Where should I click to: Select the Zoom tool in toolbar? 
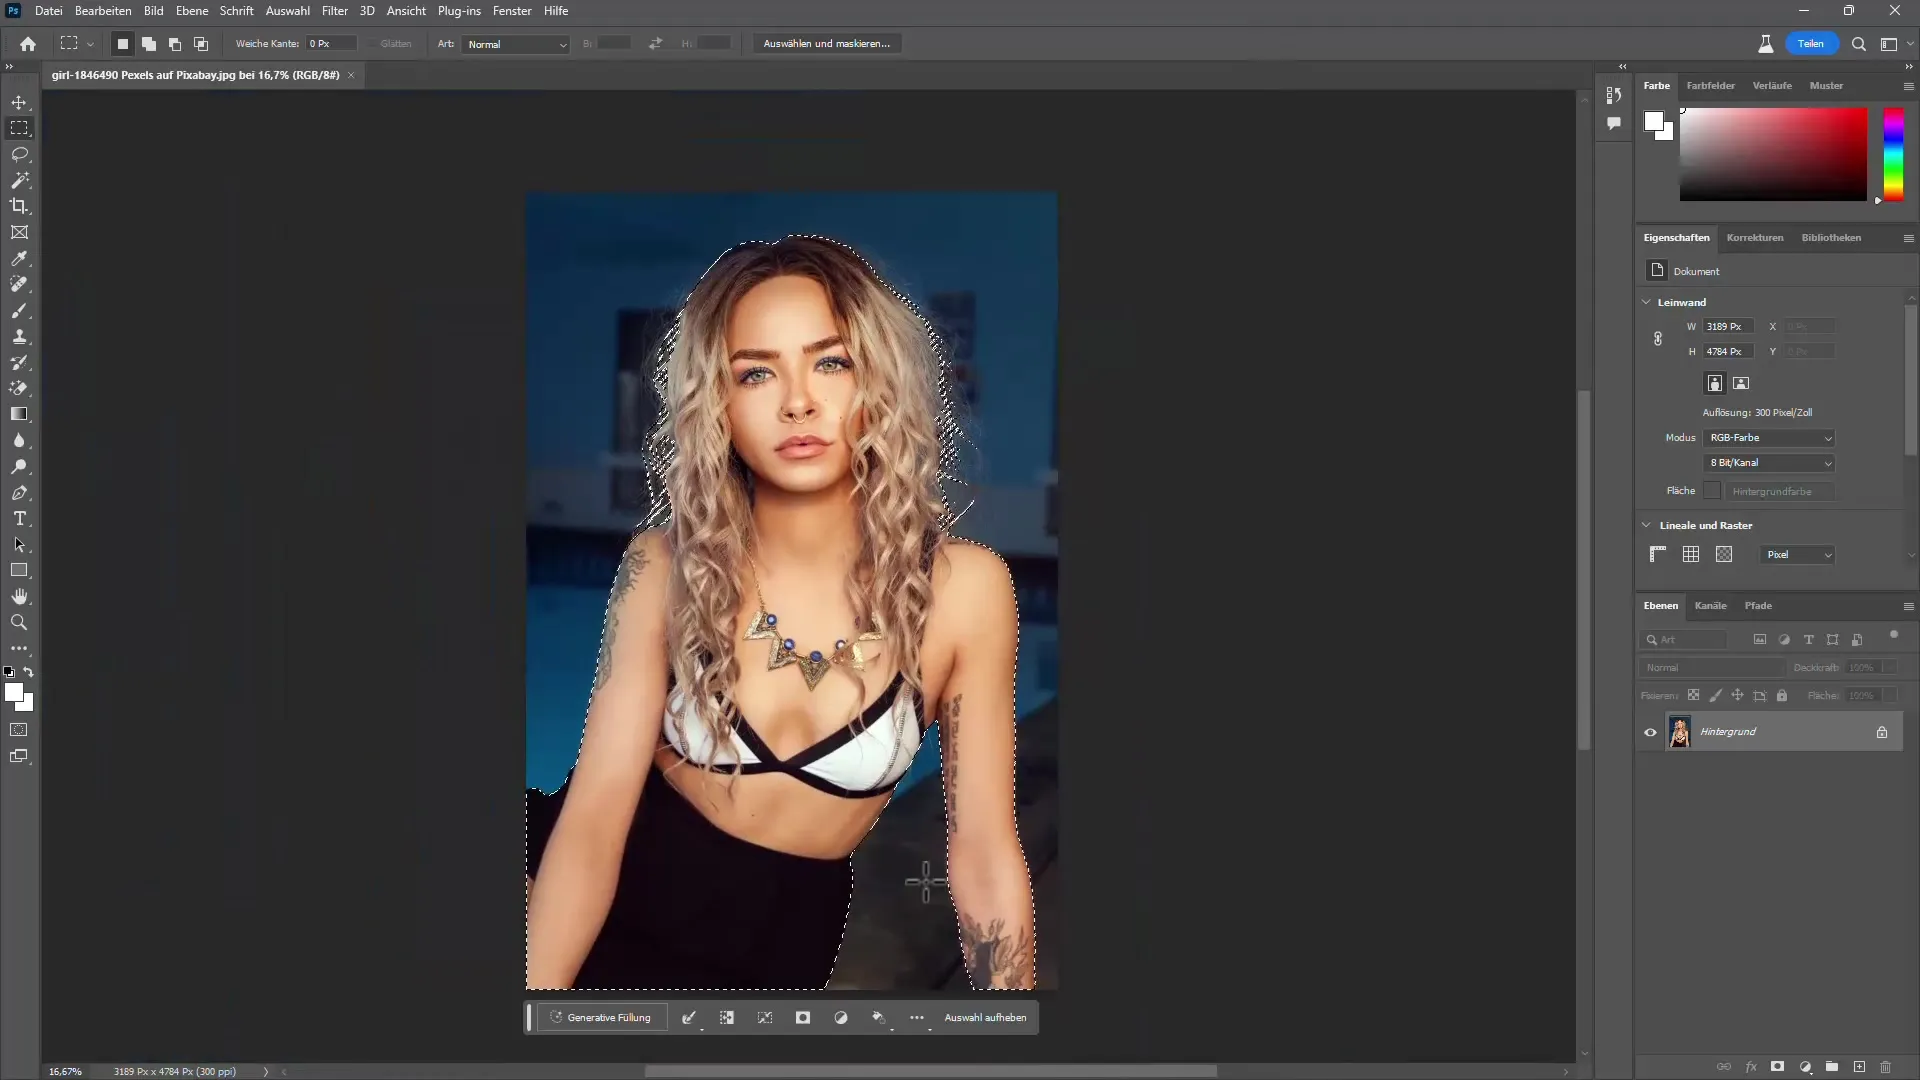[x=18, y=622]
